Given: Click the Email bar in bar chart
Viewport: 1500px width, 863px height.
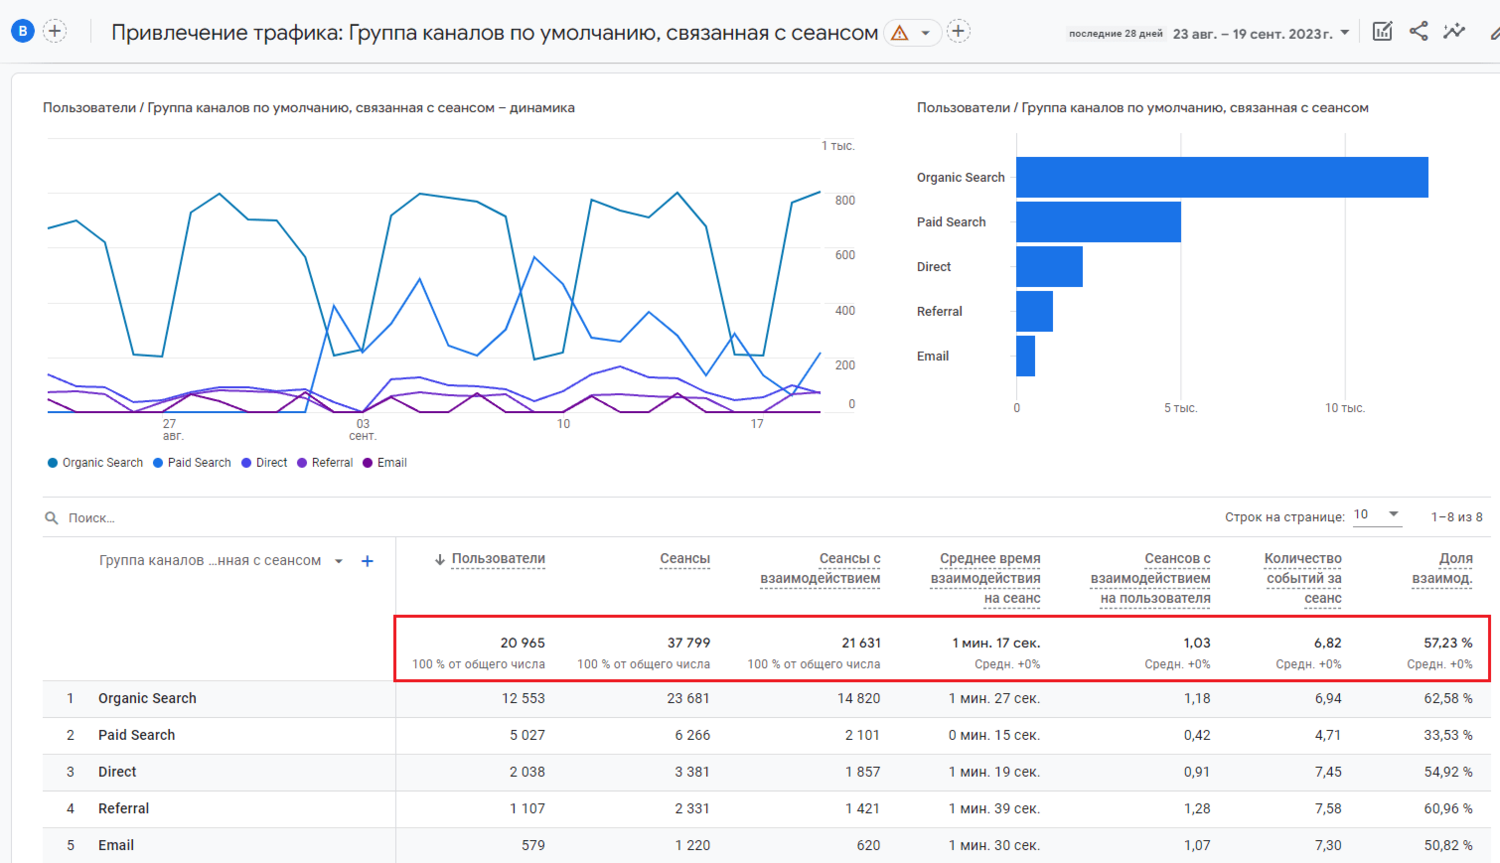Looking at the screenshot, I should [x=1025, y=356].
